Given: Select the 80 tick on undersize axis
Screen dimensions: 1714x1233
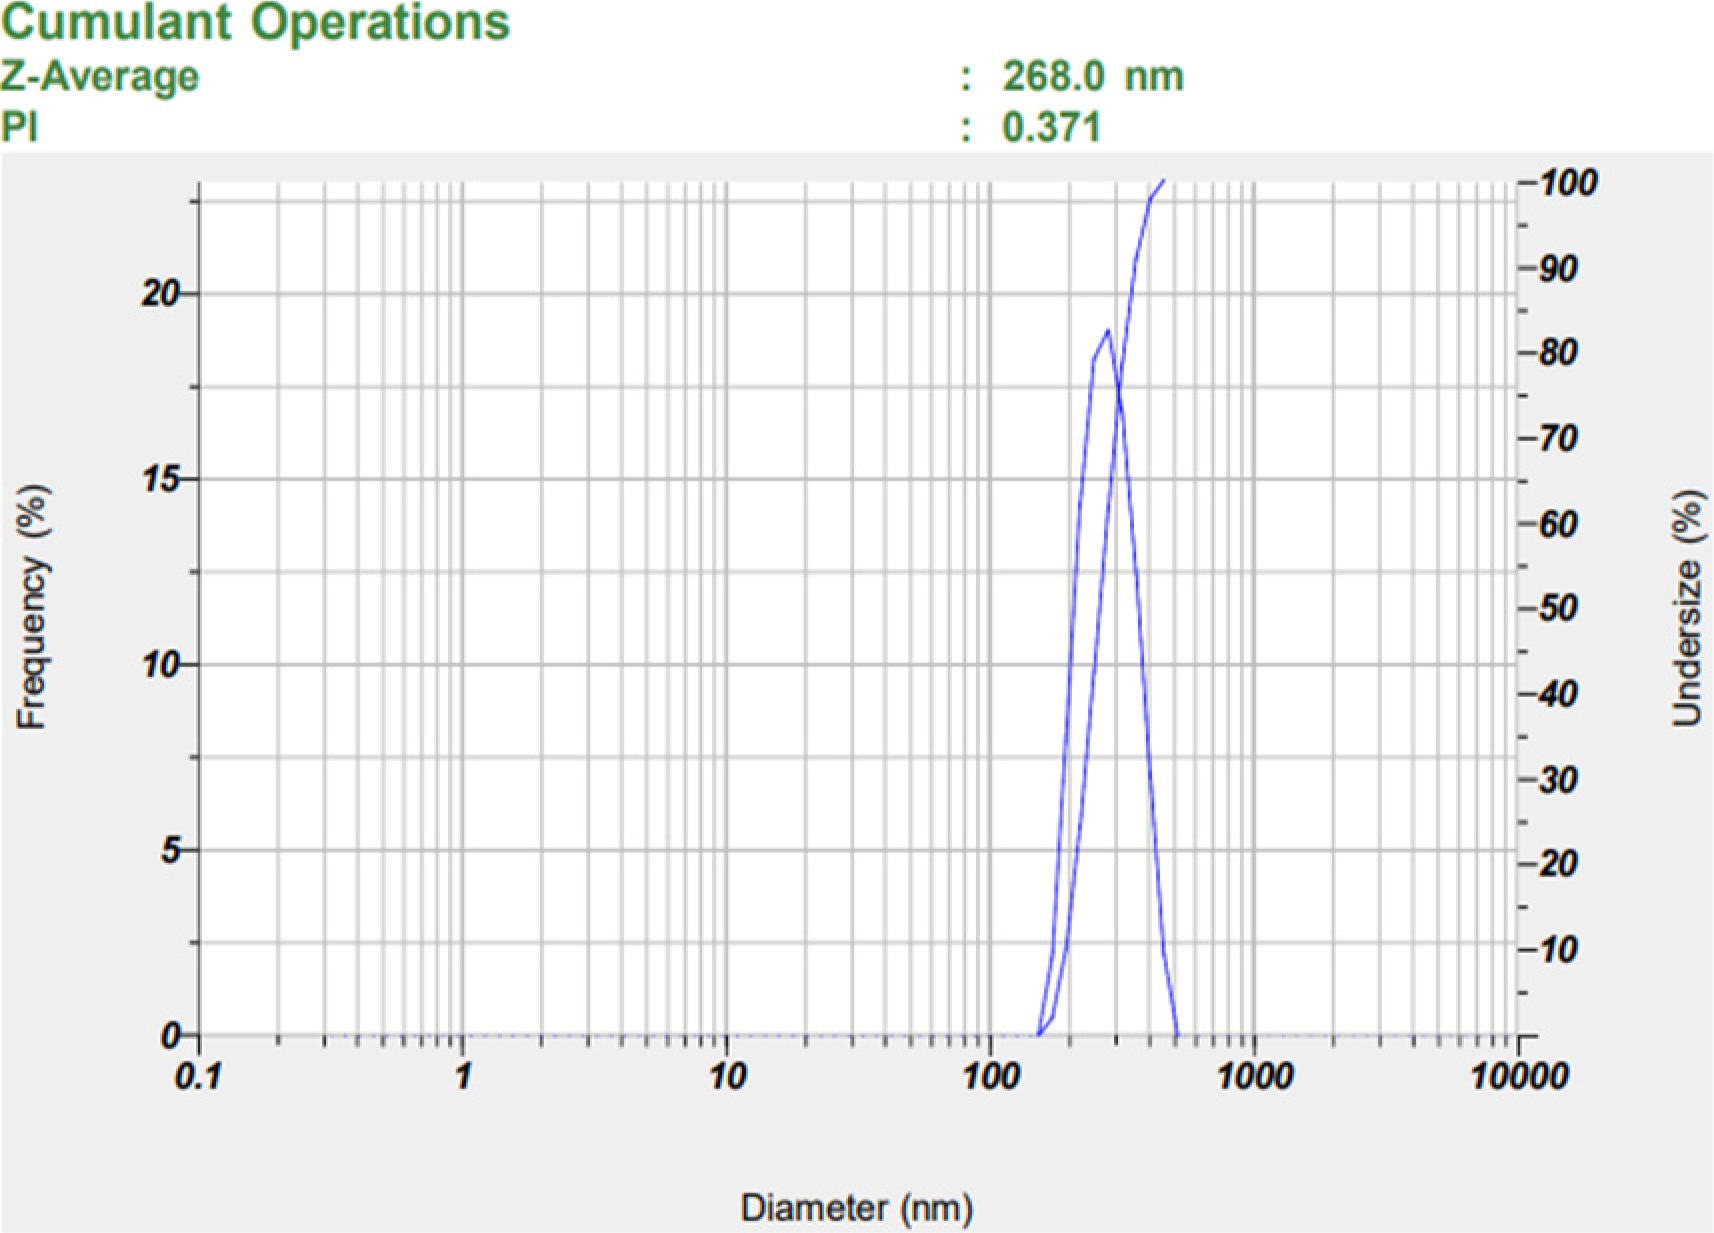Looking at the screenshot, I should [1558, 353].
